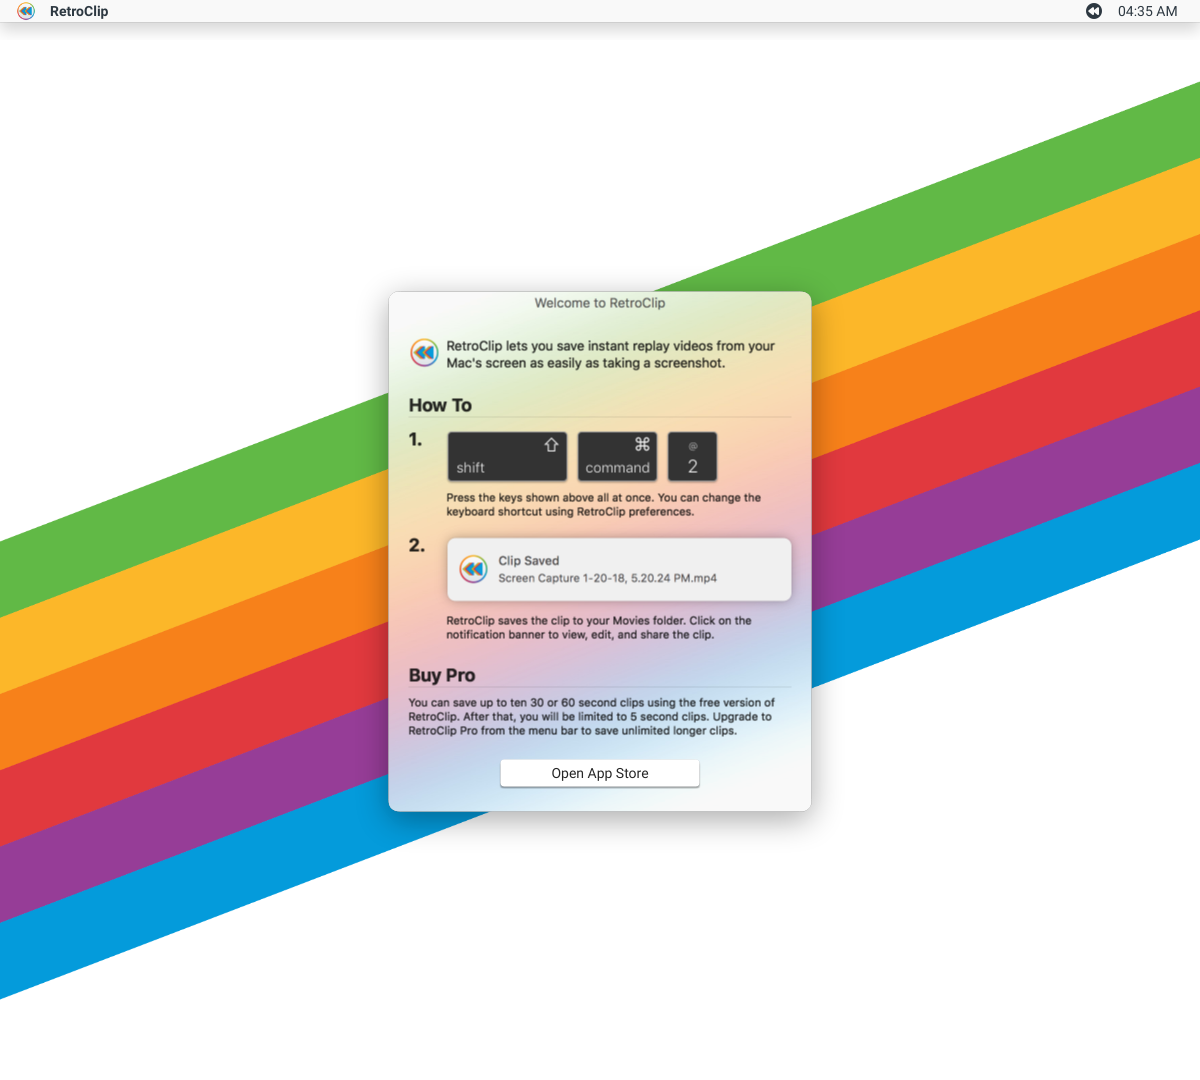Click the Clip Saved notification banner
Screen dimensions: 1200x1080
coord(619,569)
